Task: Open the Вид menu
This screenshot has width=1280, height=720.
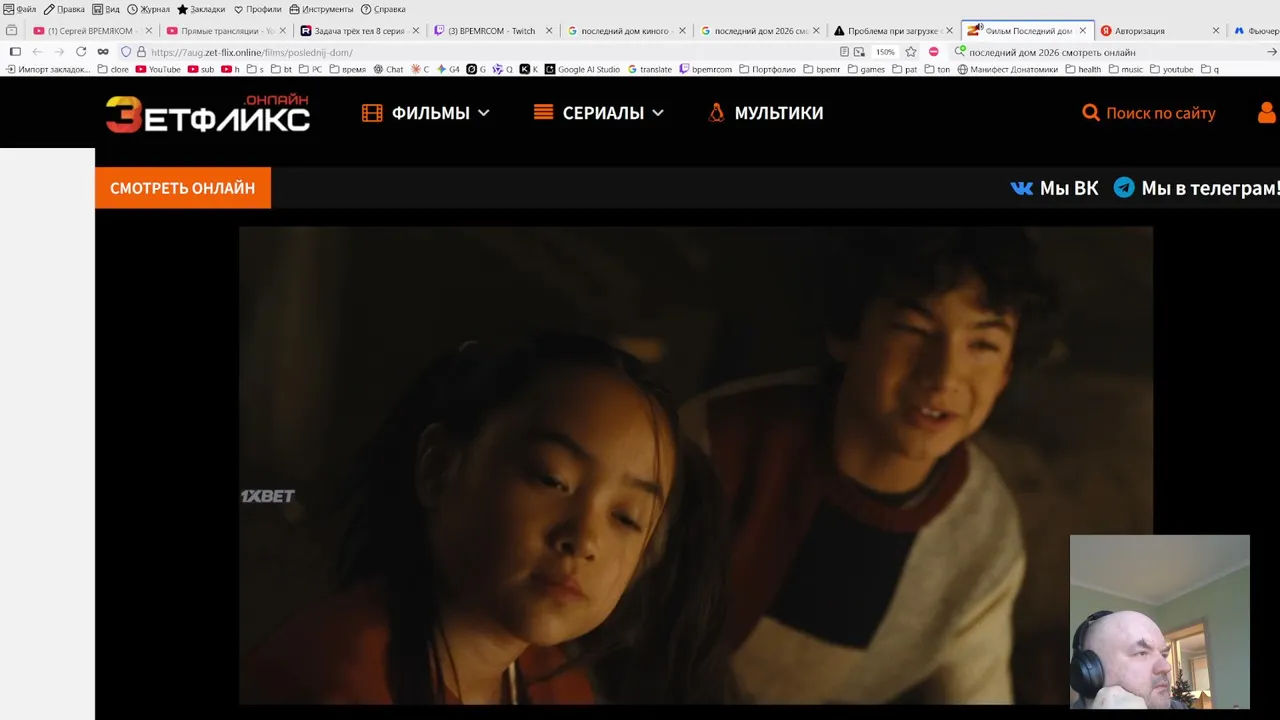Action: click(106, 9)
